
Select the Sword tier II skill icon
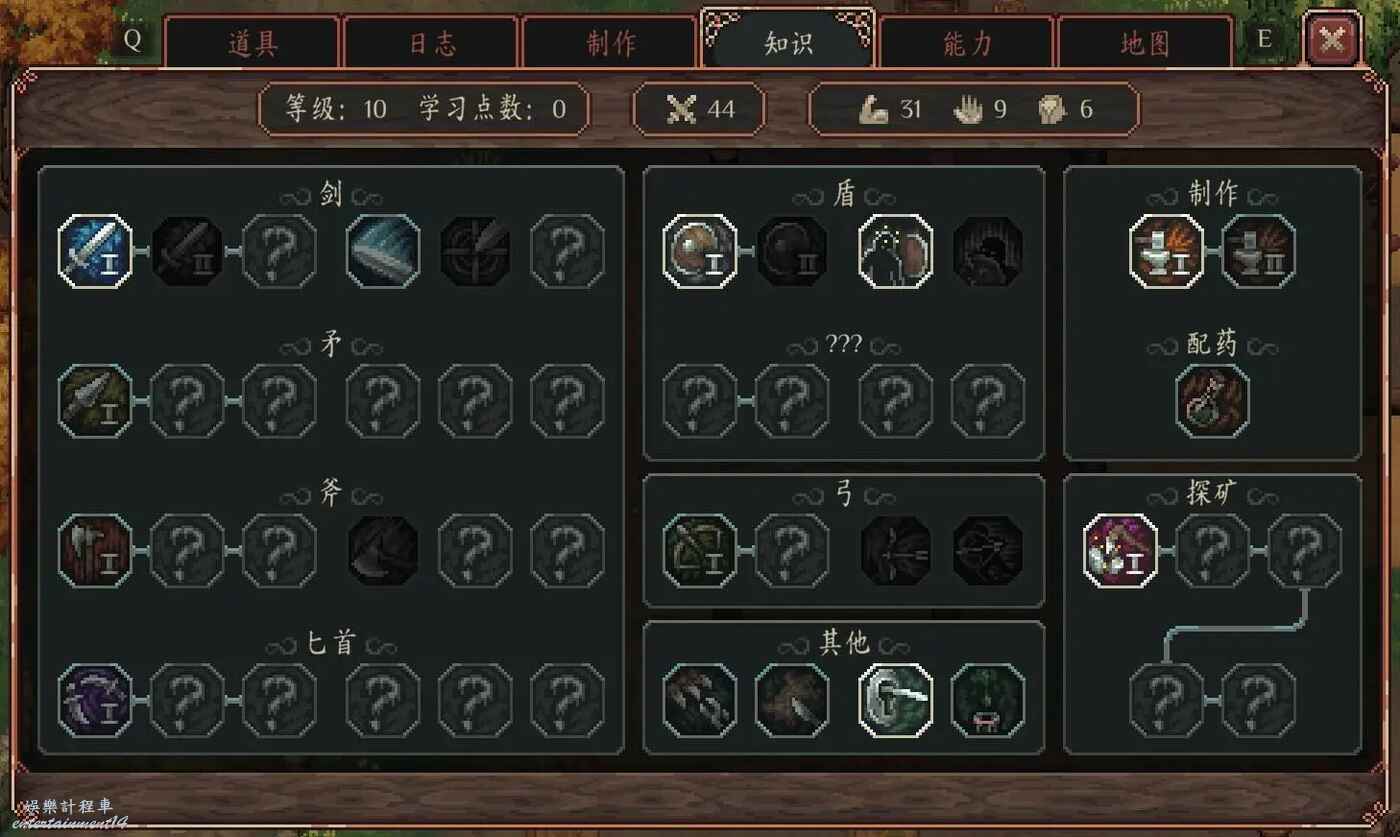pyautogui.click(x=187, y=251)
